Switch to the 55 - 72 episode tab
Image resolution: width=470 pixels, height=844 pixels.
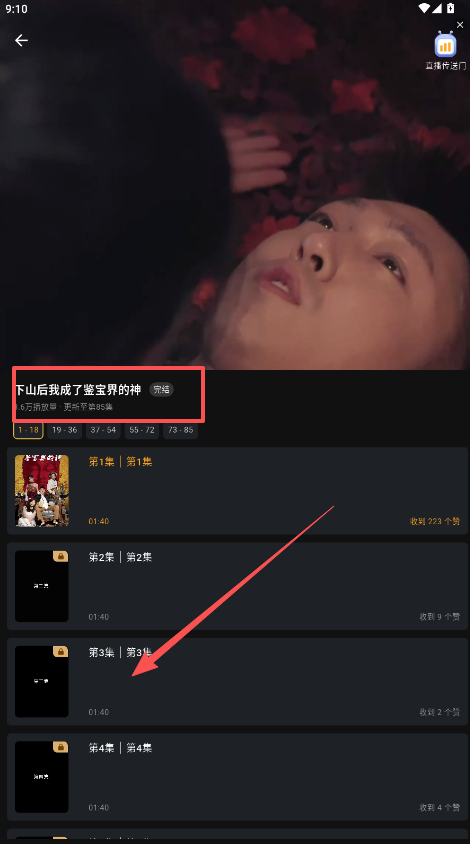pos(142,430)
